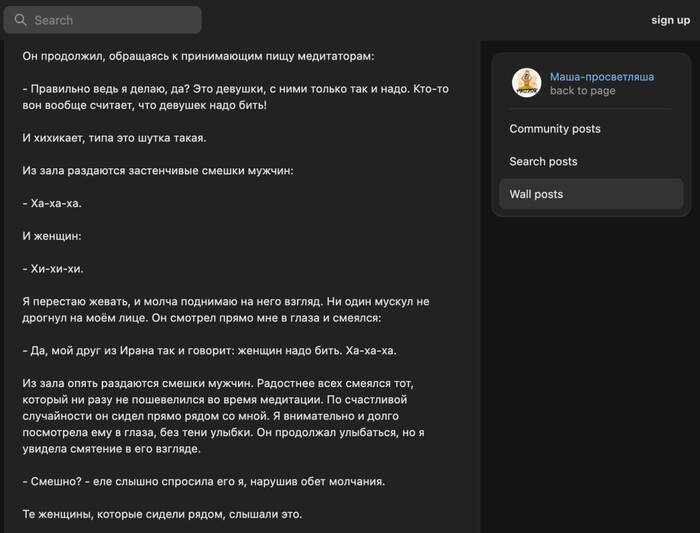The image size is (700, 533).
Task: Click the paragraph starting "Он продолжил"
Action: pos(198,56)
